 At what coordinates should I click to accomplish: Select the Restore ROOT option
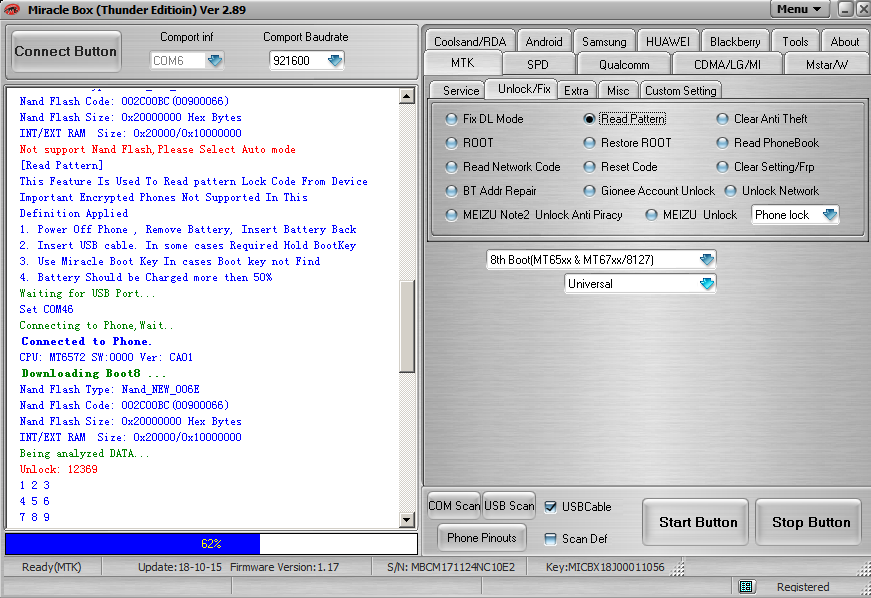point(589,143)
